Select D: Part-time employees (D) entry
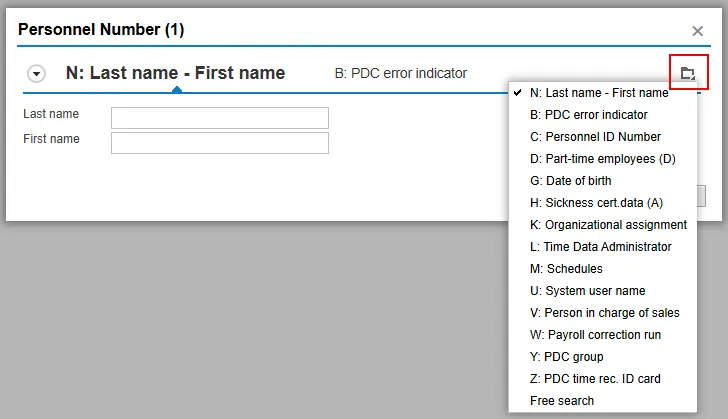Screen dimensions: 728x419 click(x=603, y=159)
